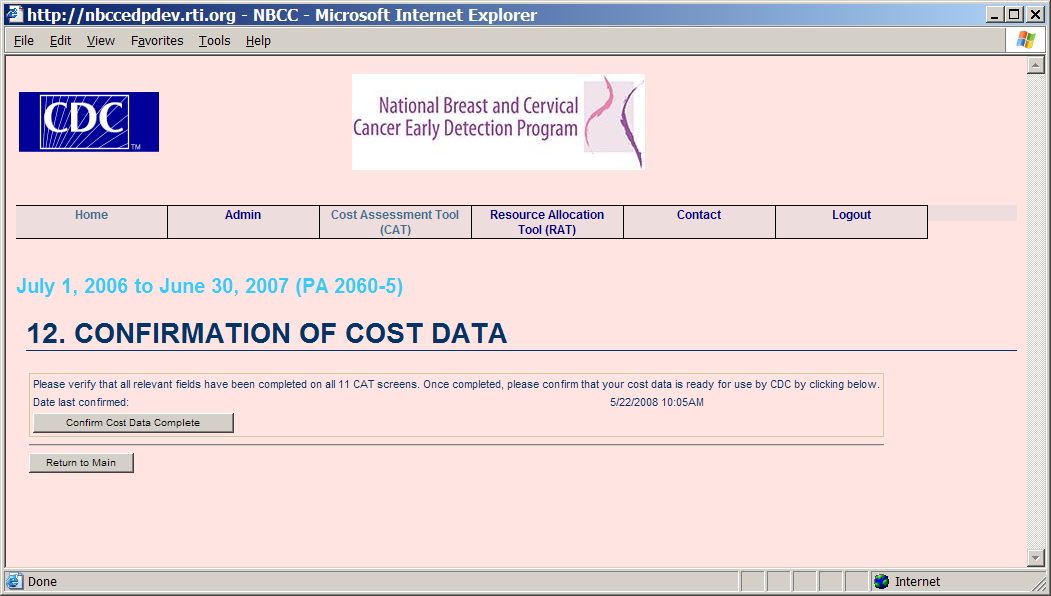The image size is (1051, 596).
Task: Open the Tools menu
Action: (x=214, y=41)
